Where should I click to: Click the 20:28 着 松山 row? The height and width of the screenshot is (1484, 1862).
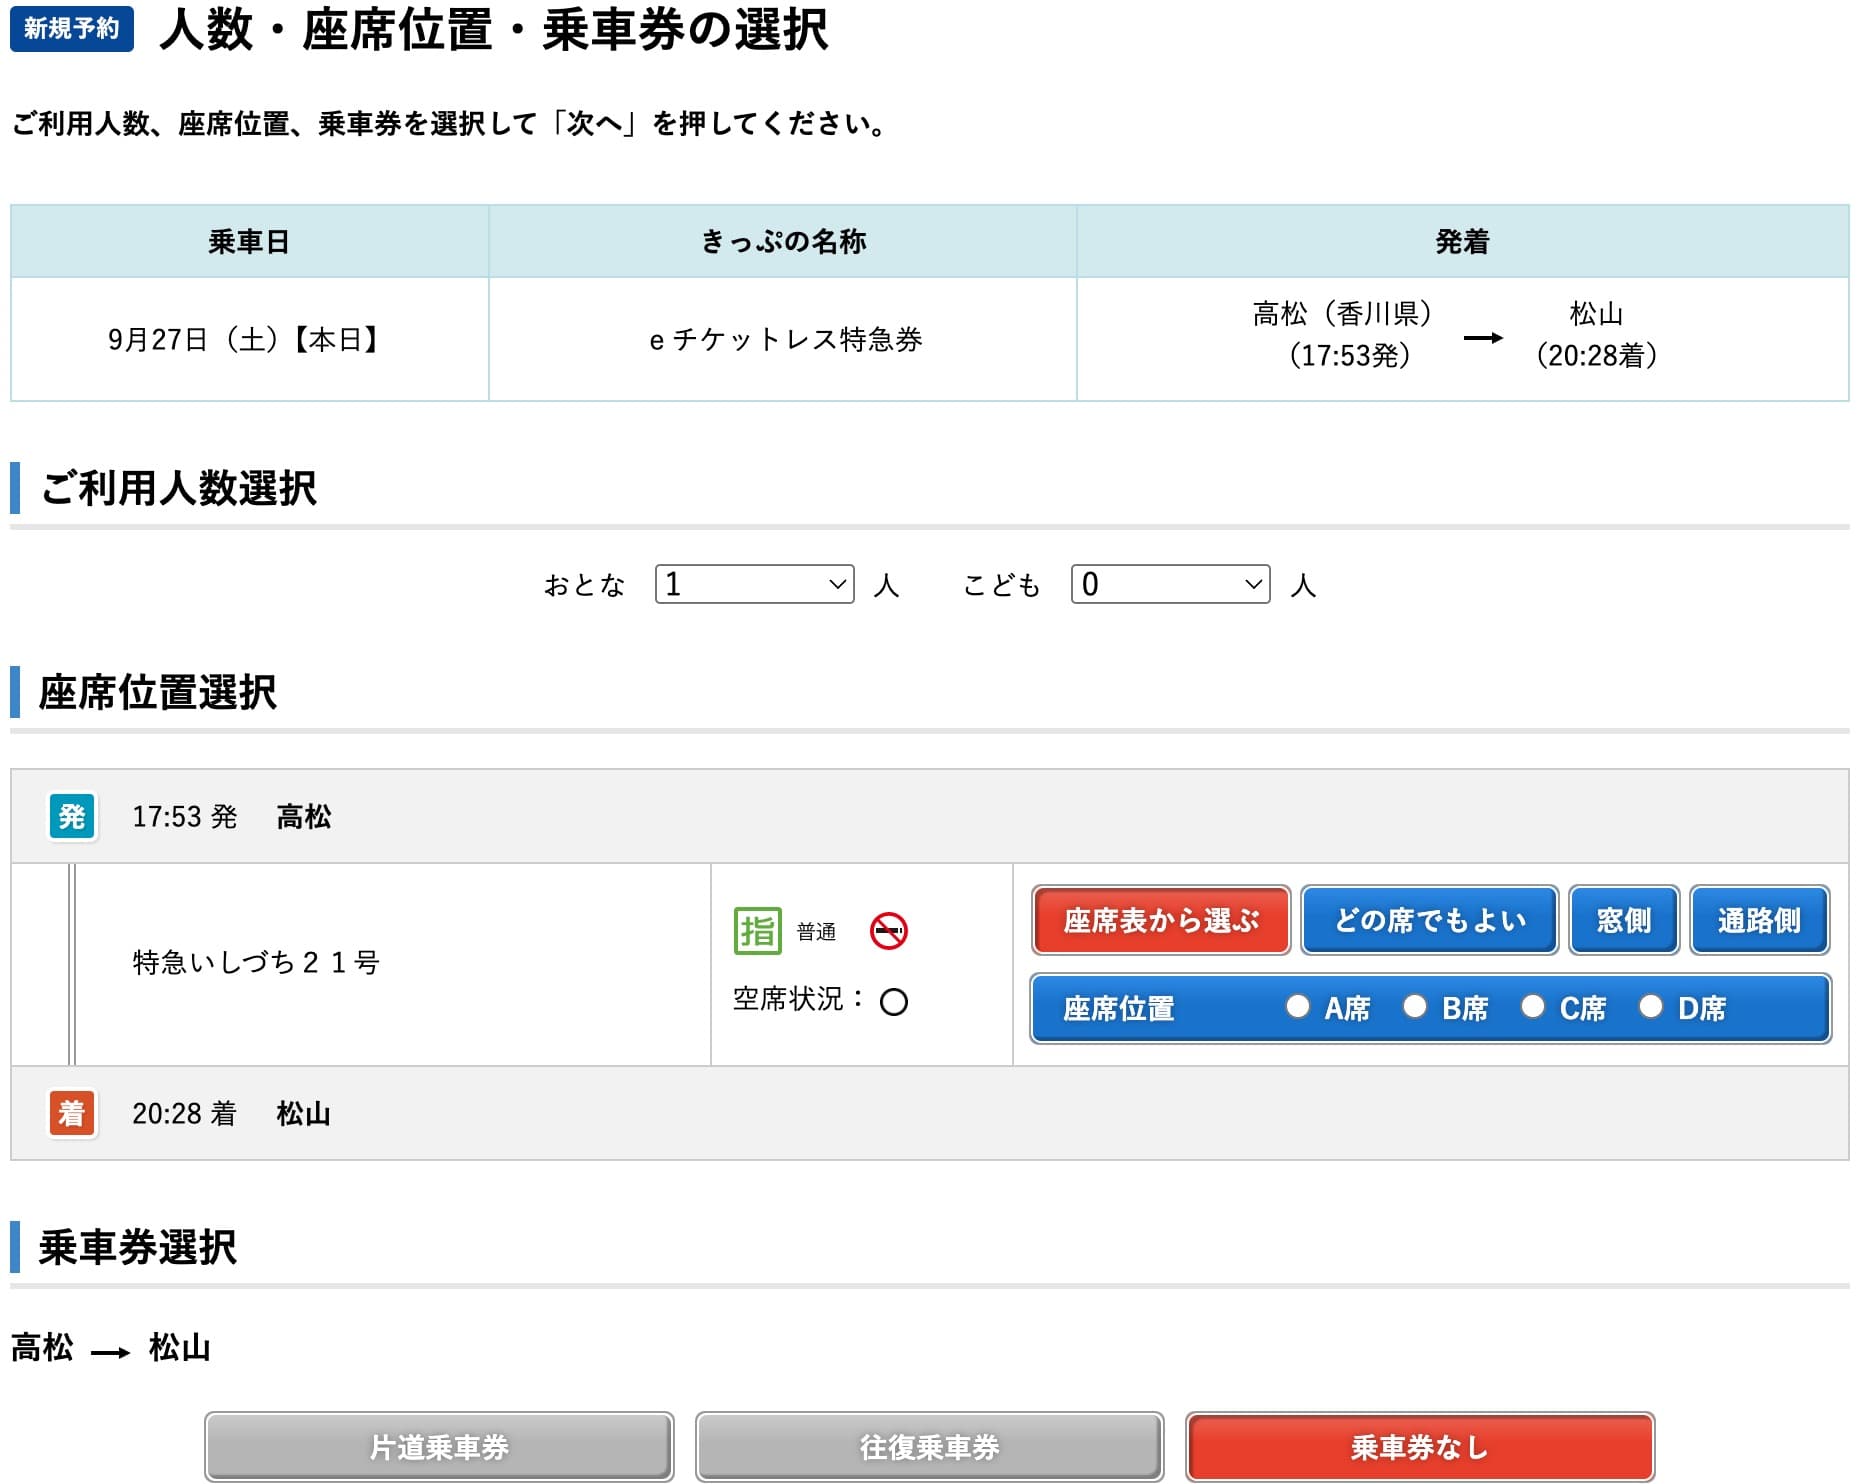930,1113
